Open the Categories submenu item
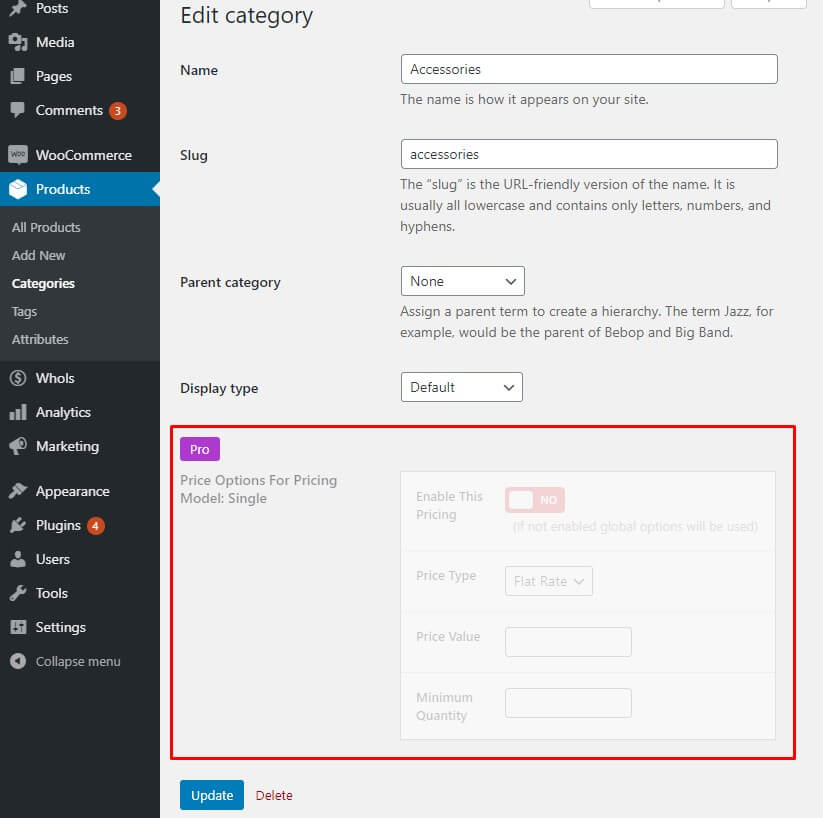 point(43,284)
